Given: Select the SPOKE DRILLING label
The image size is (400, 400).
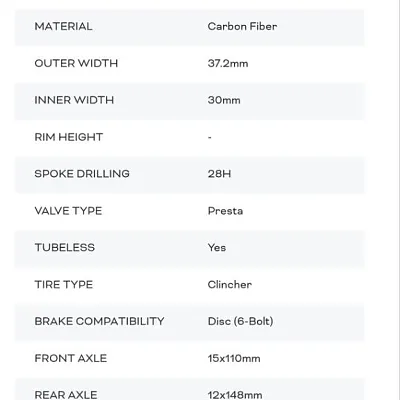Looking at the screenshot, I should 82,174.
